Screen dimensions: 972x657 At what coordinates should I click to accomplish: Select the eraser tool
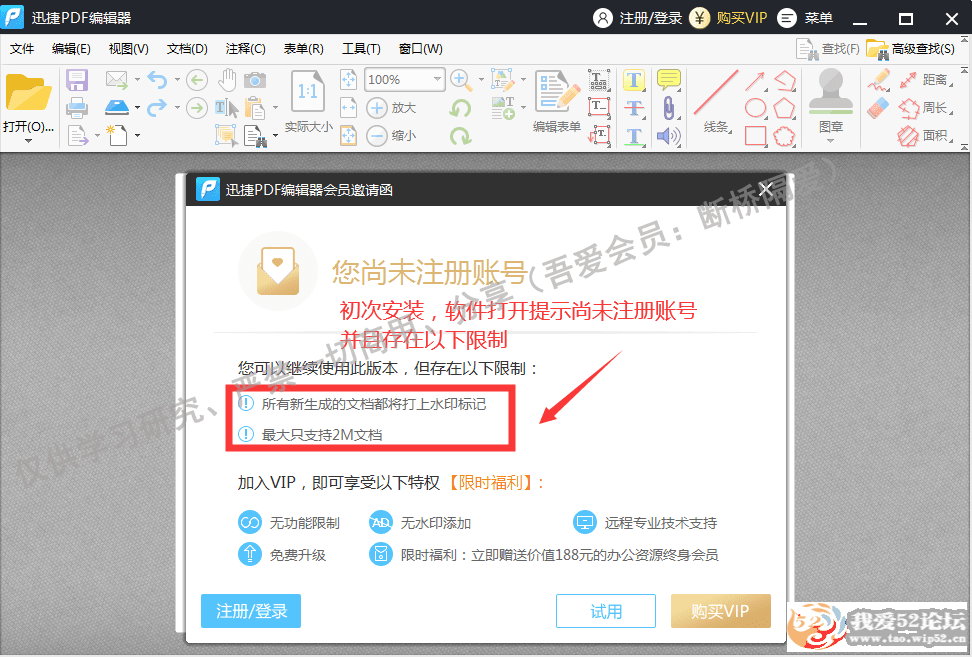click(878, 108)
